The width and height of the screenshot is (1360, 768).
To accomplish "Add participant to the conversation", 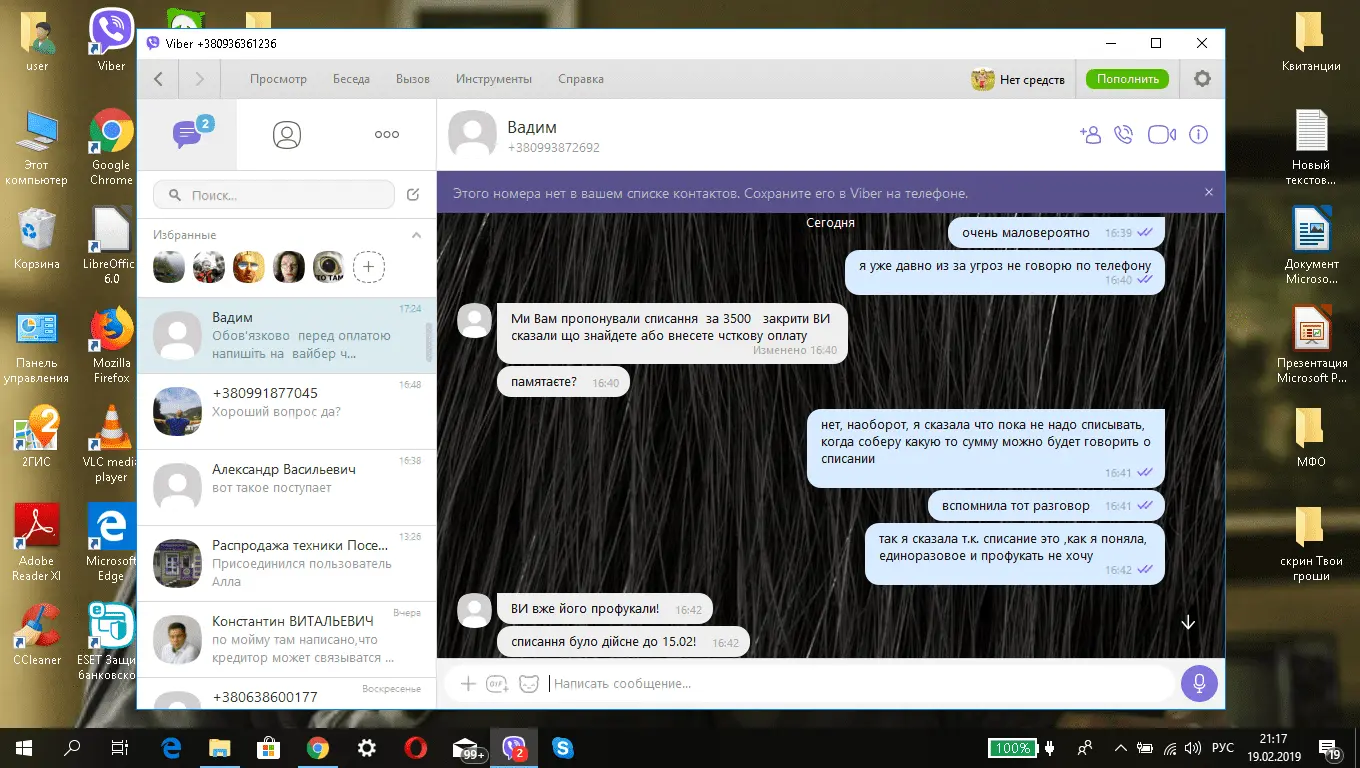I will click(1090, 135).
